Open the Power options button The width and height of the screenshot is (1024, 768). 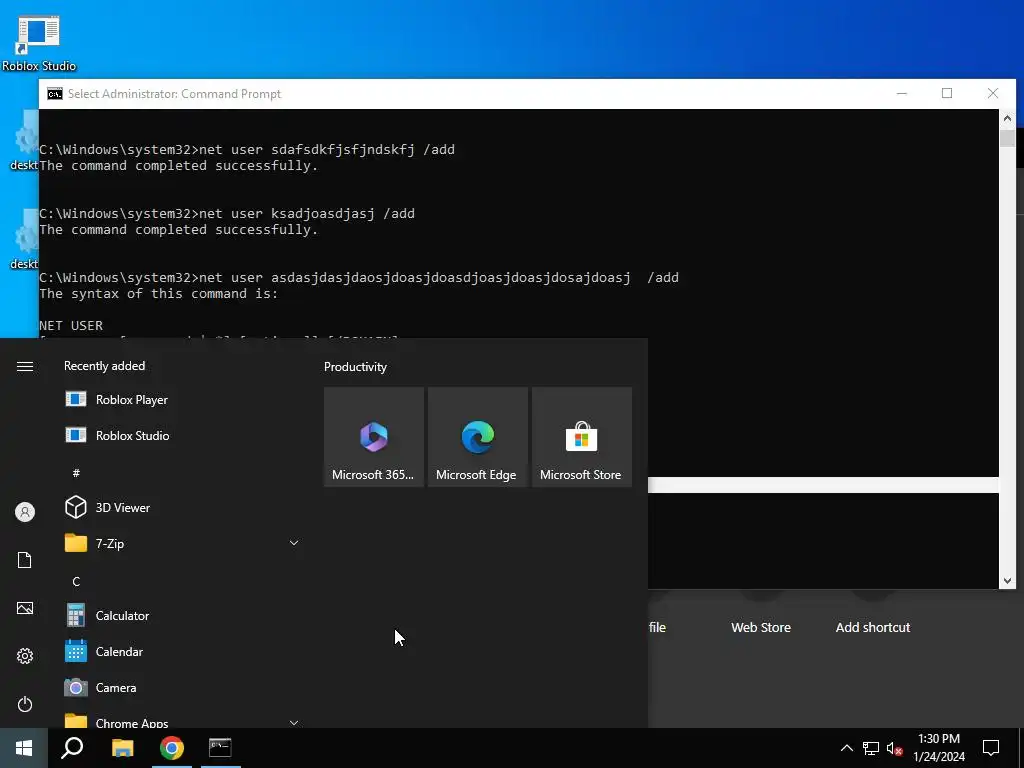[x=25, y=704]
